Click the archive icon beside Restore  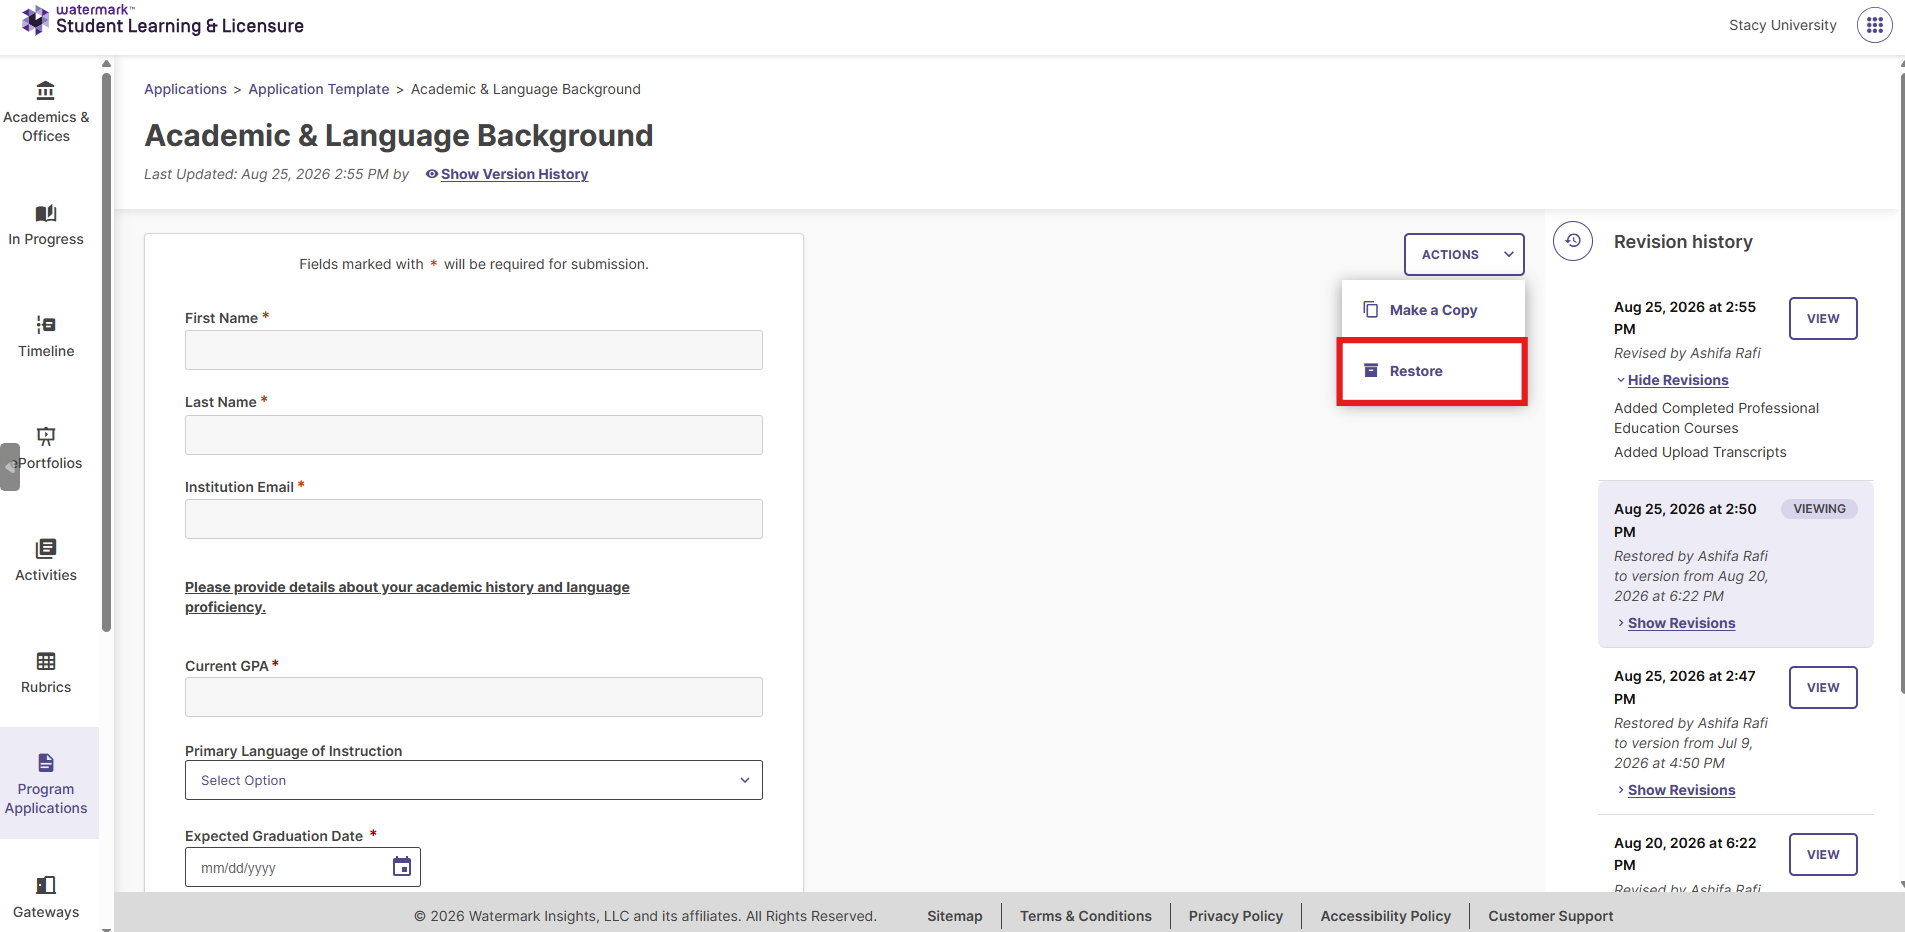pos(1371,371)
